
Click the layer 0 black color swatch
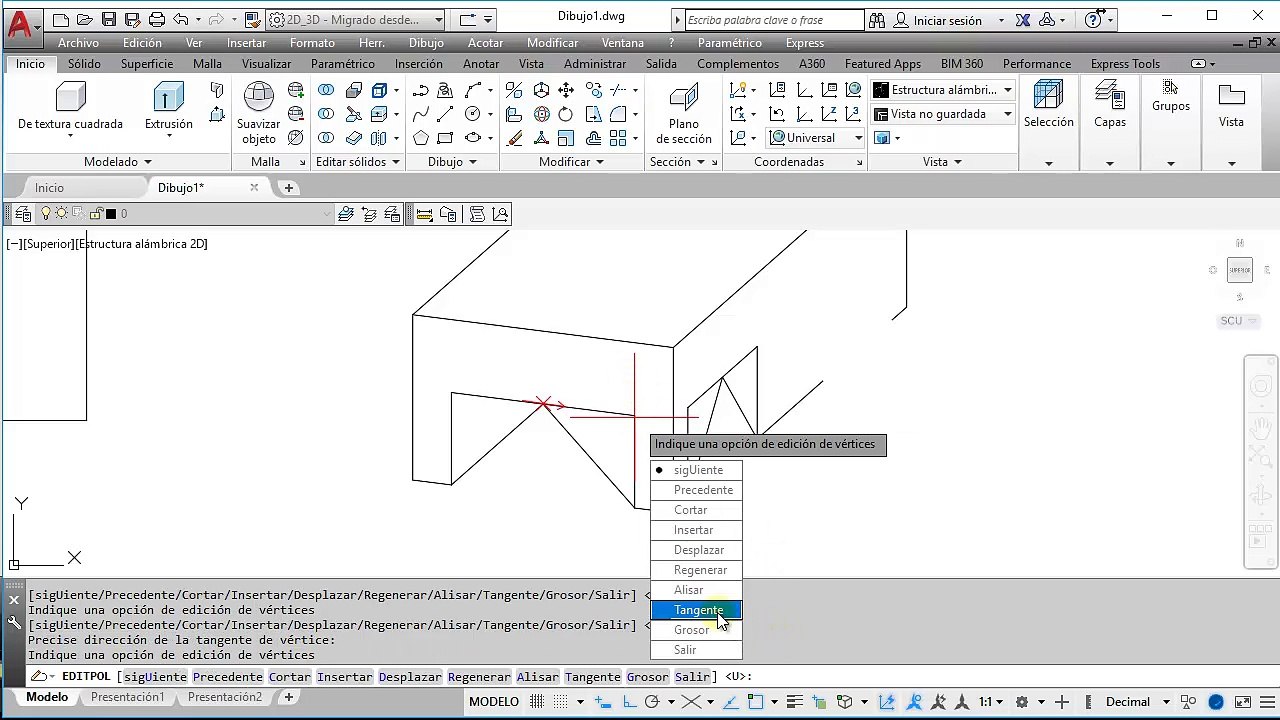pyautogui.click(x=111, y=214)
